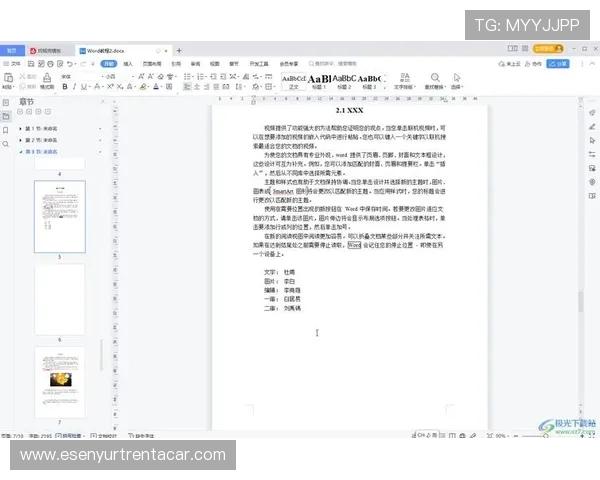The height and width of the screenshot is (480, 600).
Task: Open the bookmark panel in left sidebar
Action: point(6,130)
